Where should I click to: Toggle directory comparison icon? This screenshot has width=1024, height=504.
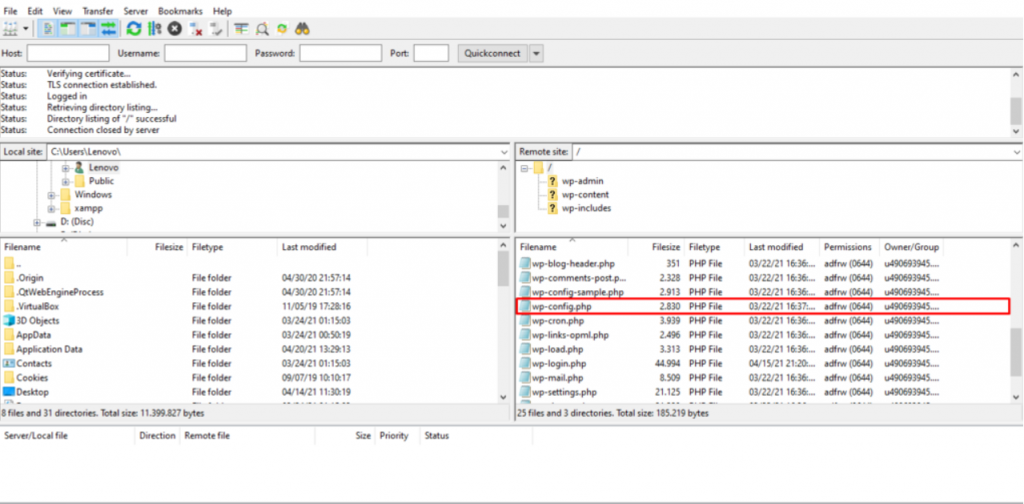pyautogui.click(x=261, y=29)
